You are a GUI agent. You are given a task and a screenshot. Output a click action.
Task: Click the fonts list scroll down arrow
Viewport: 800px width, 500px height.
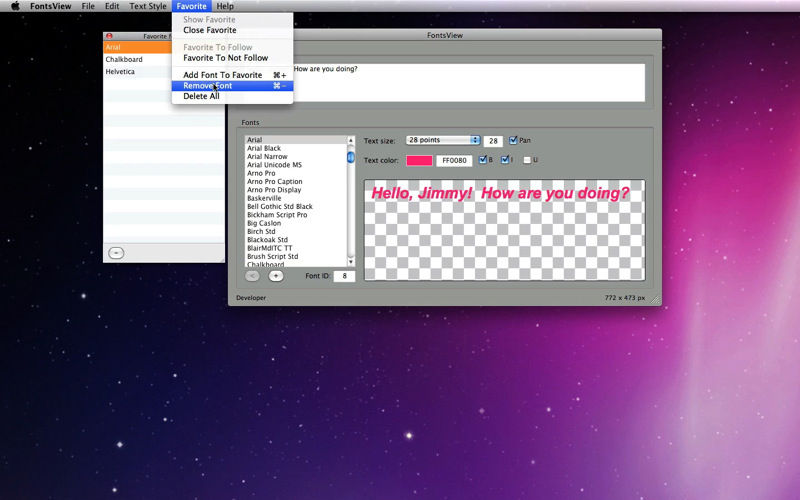tap(351, 262)
